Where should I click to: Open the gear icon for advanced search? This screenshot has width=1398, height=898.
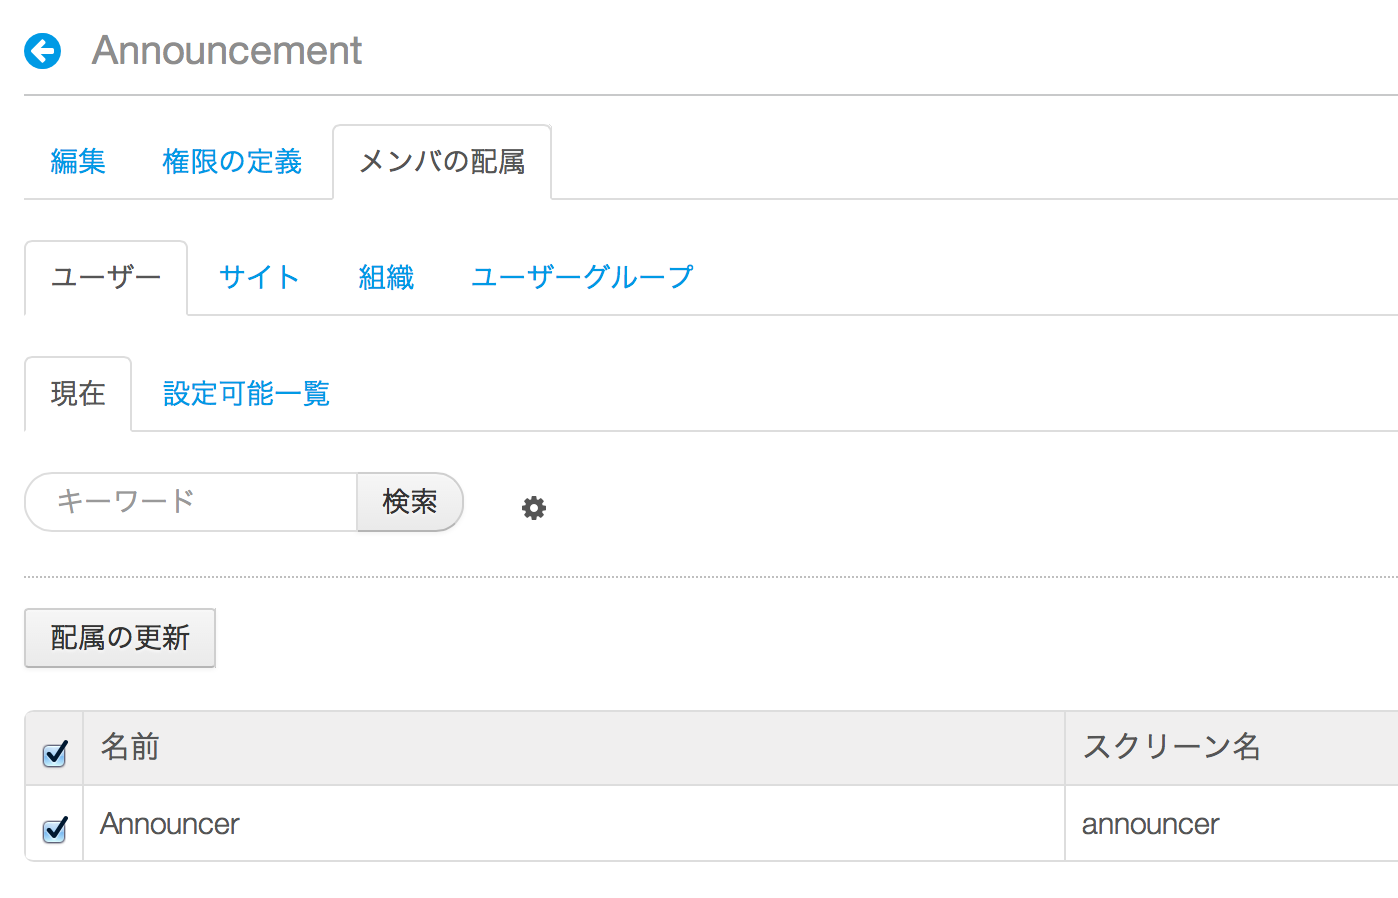[x=534, y=508]
